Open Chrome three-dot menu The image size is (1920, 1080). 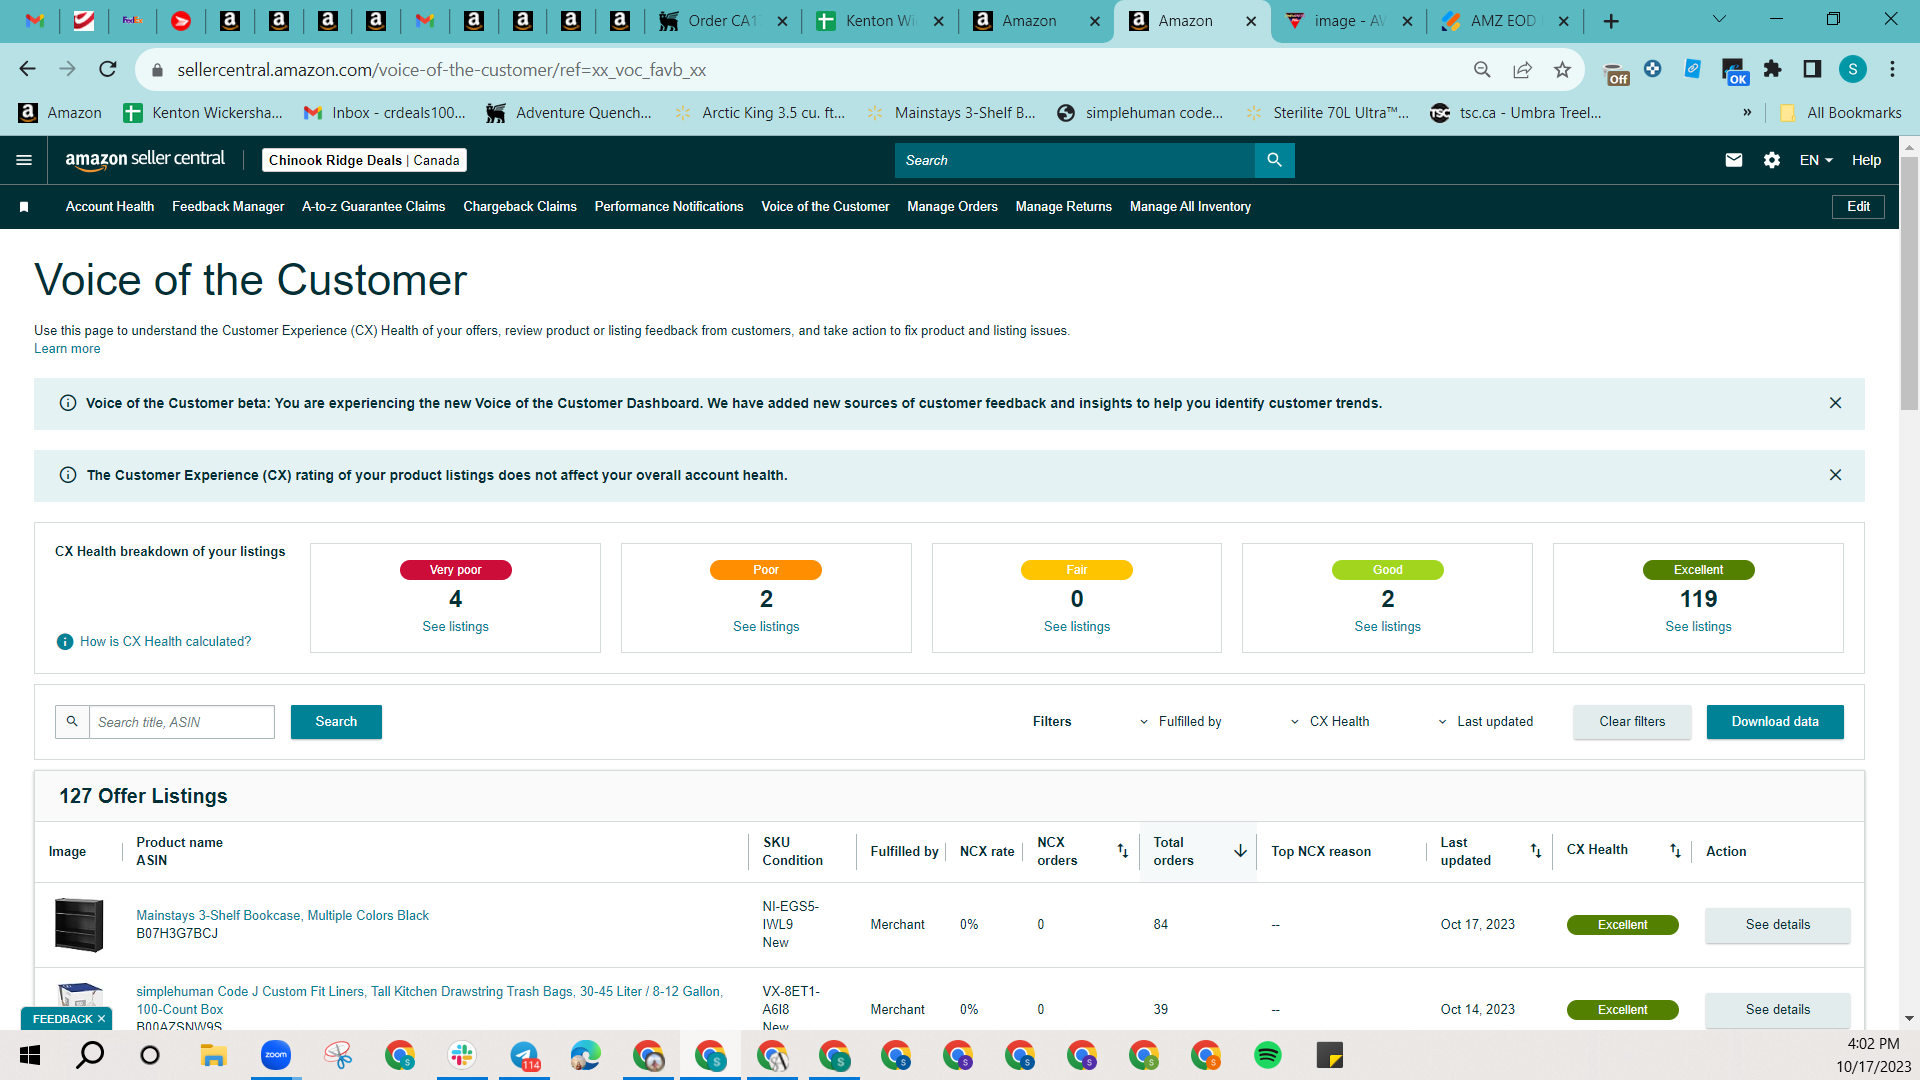click(x=1892, y=69)
